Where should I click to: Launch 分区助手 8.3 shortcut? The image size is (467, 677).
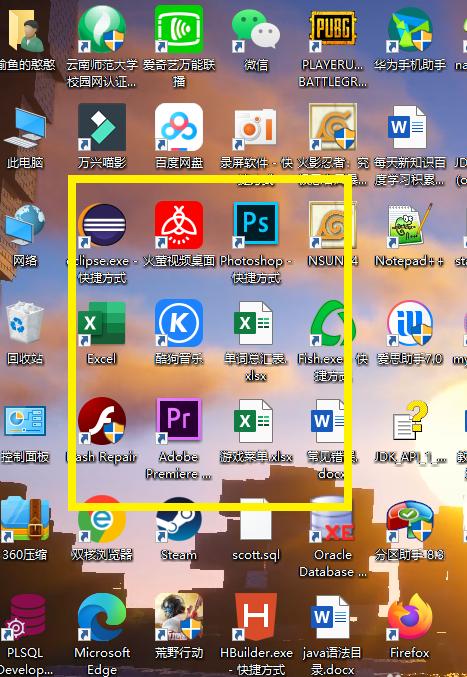(x=410, y=519)
